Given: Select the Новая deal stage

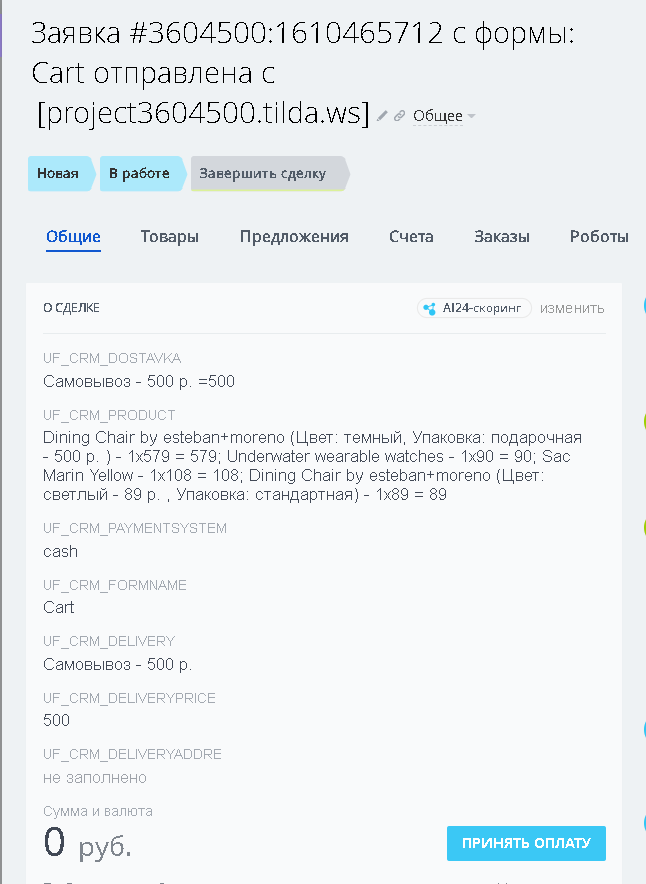Looking at the screenshot, I should tap(60, 174).
